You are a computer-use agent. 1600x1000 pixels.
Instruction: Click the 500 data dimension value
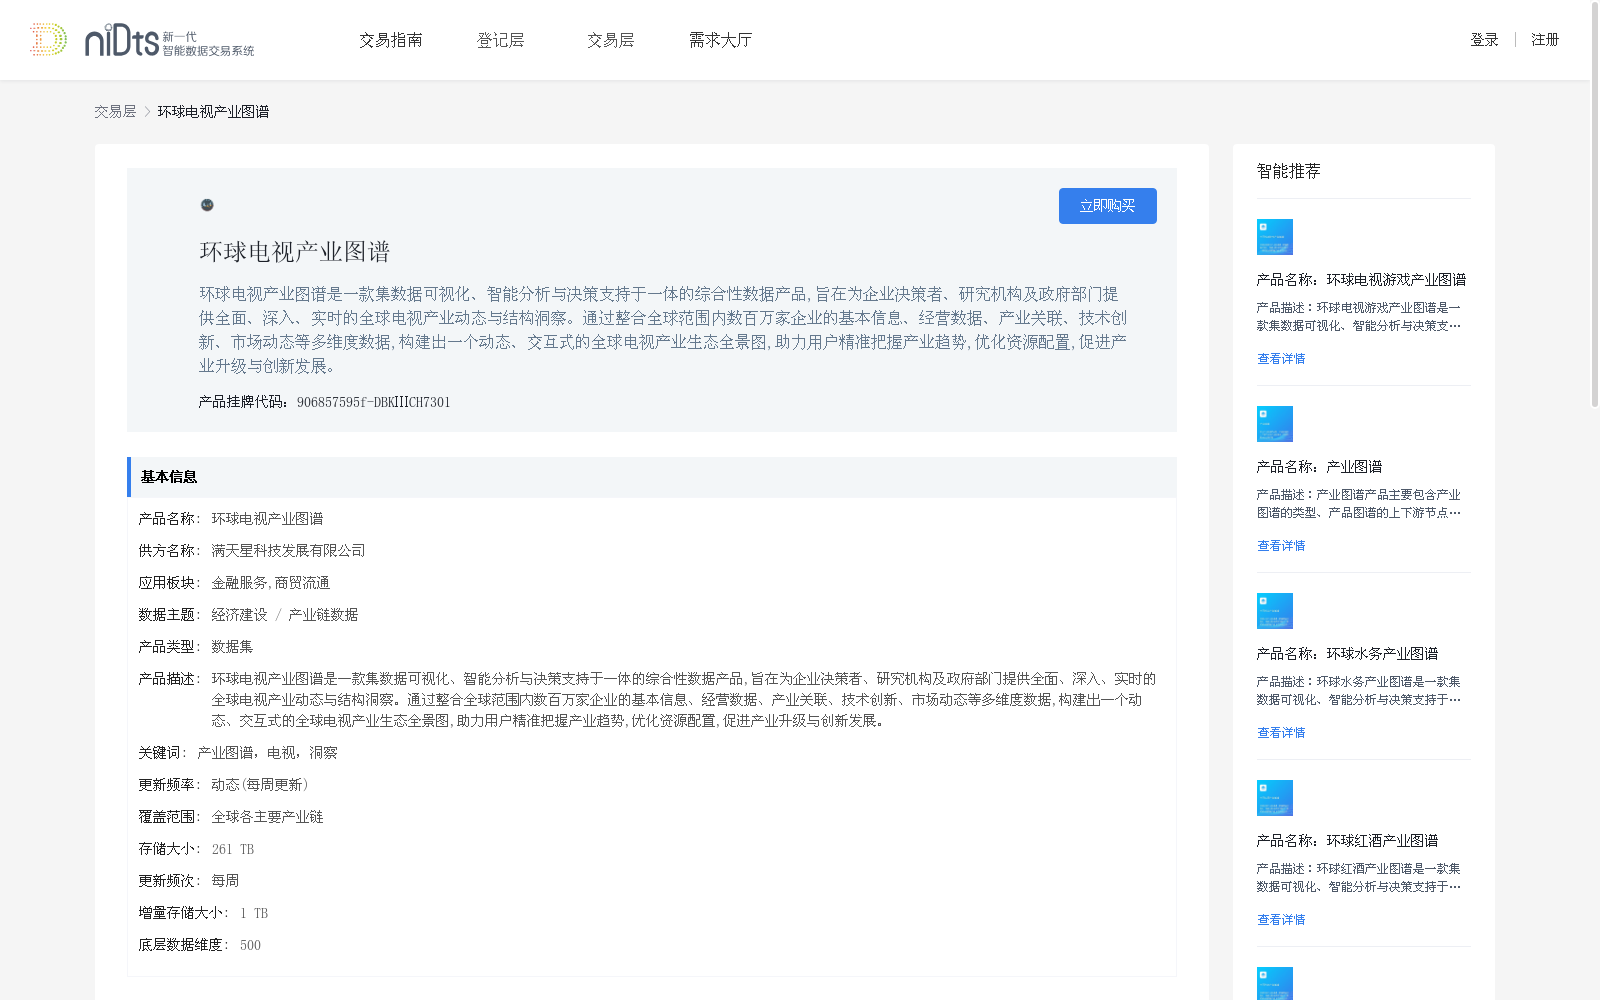click(250, 945)
